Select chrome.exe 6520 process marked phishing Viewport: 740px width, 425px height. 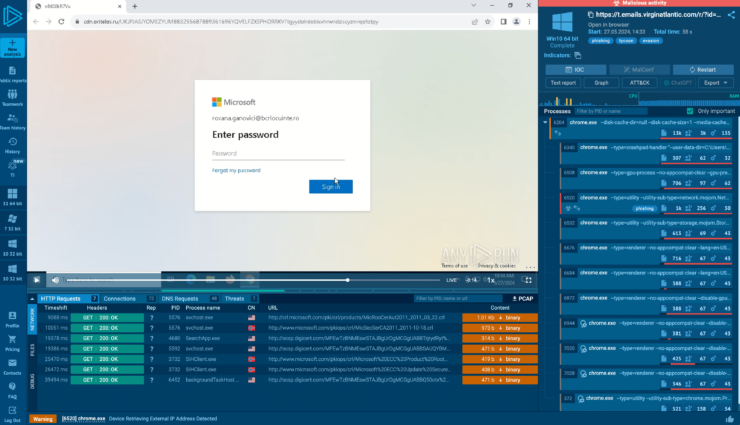pyautogui.click(x=647, y=203)
